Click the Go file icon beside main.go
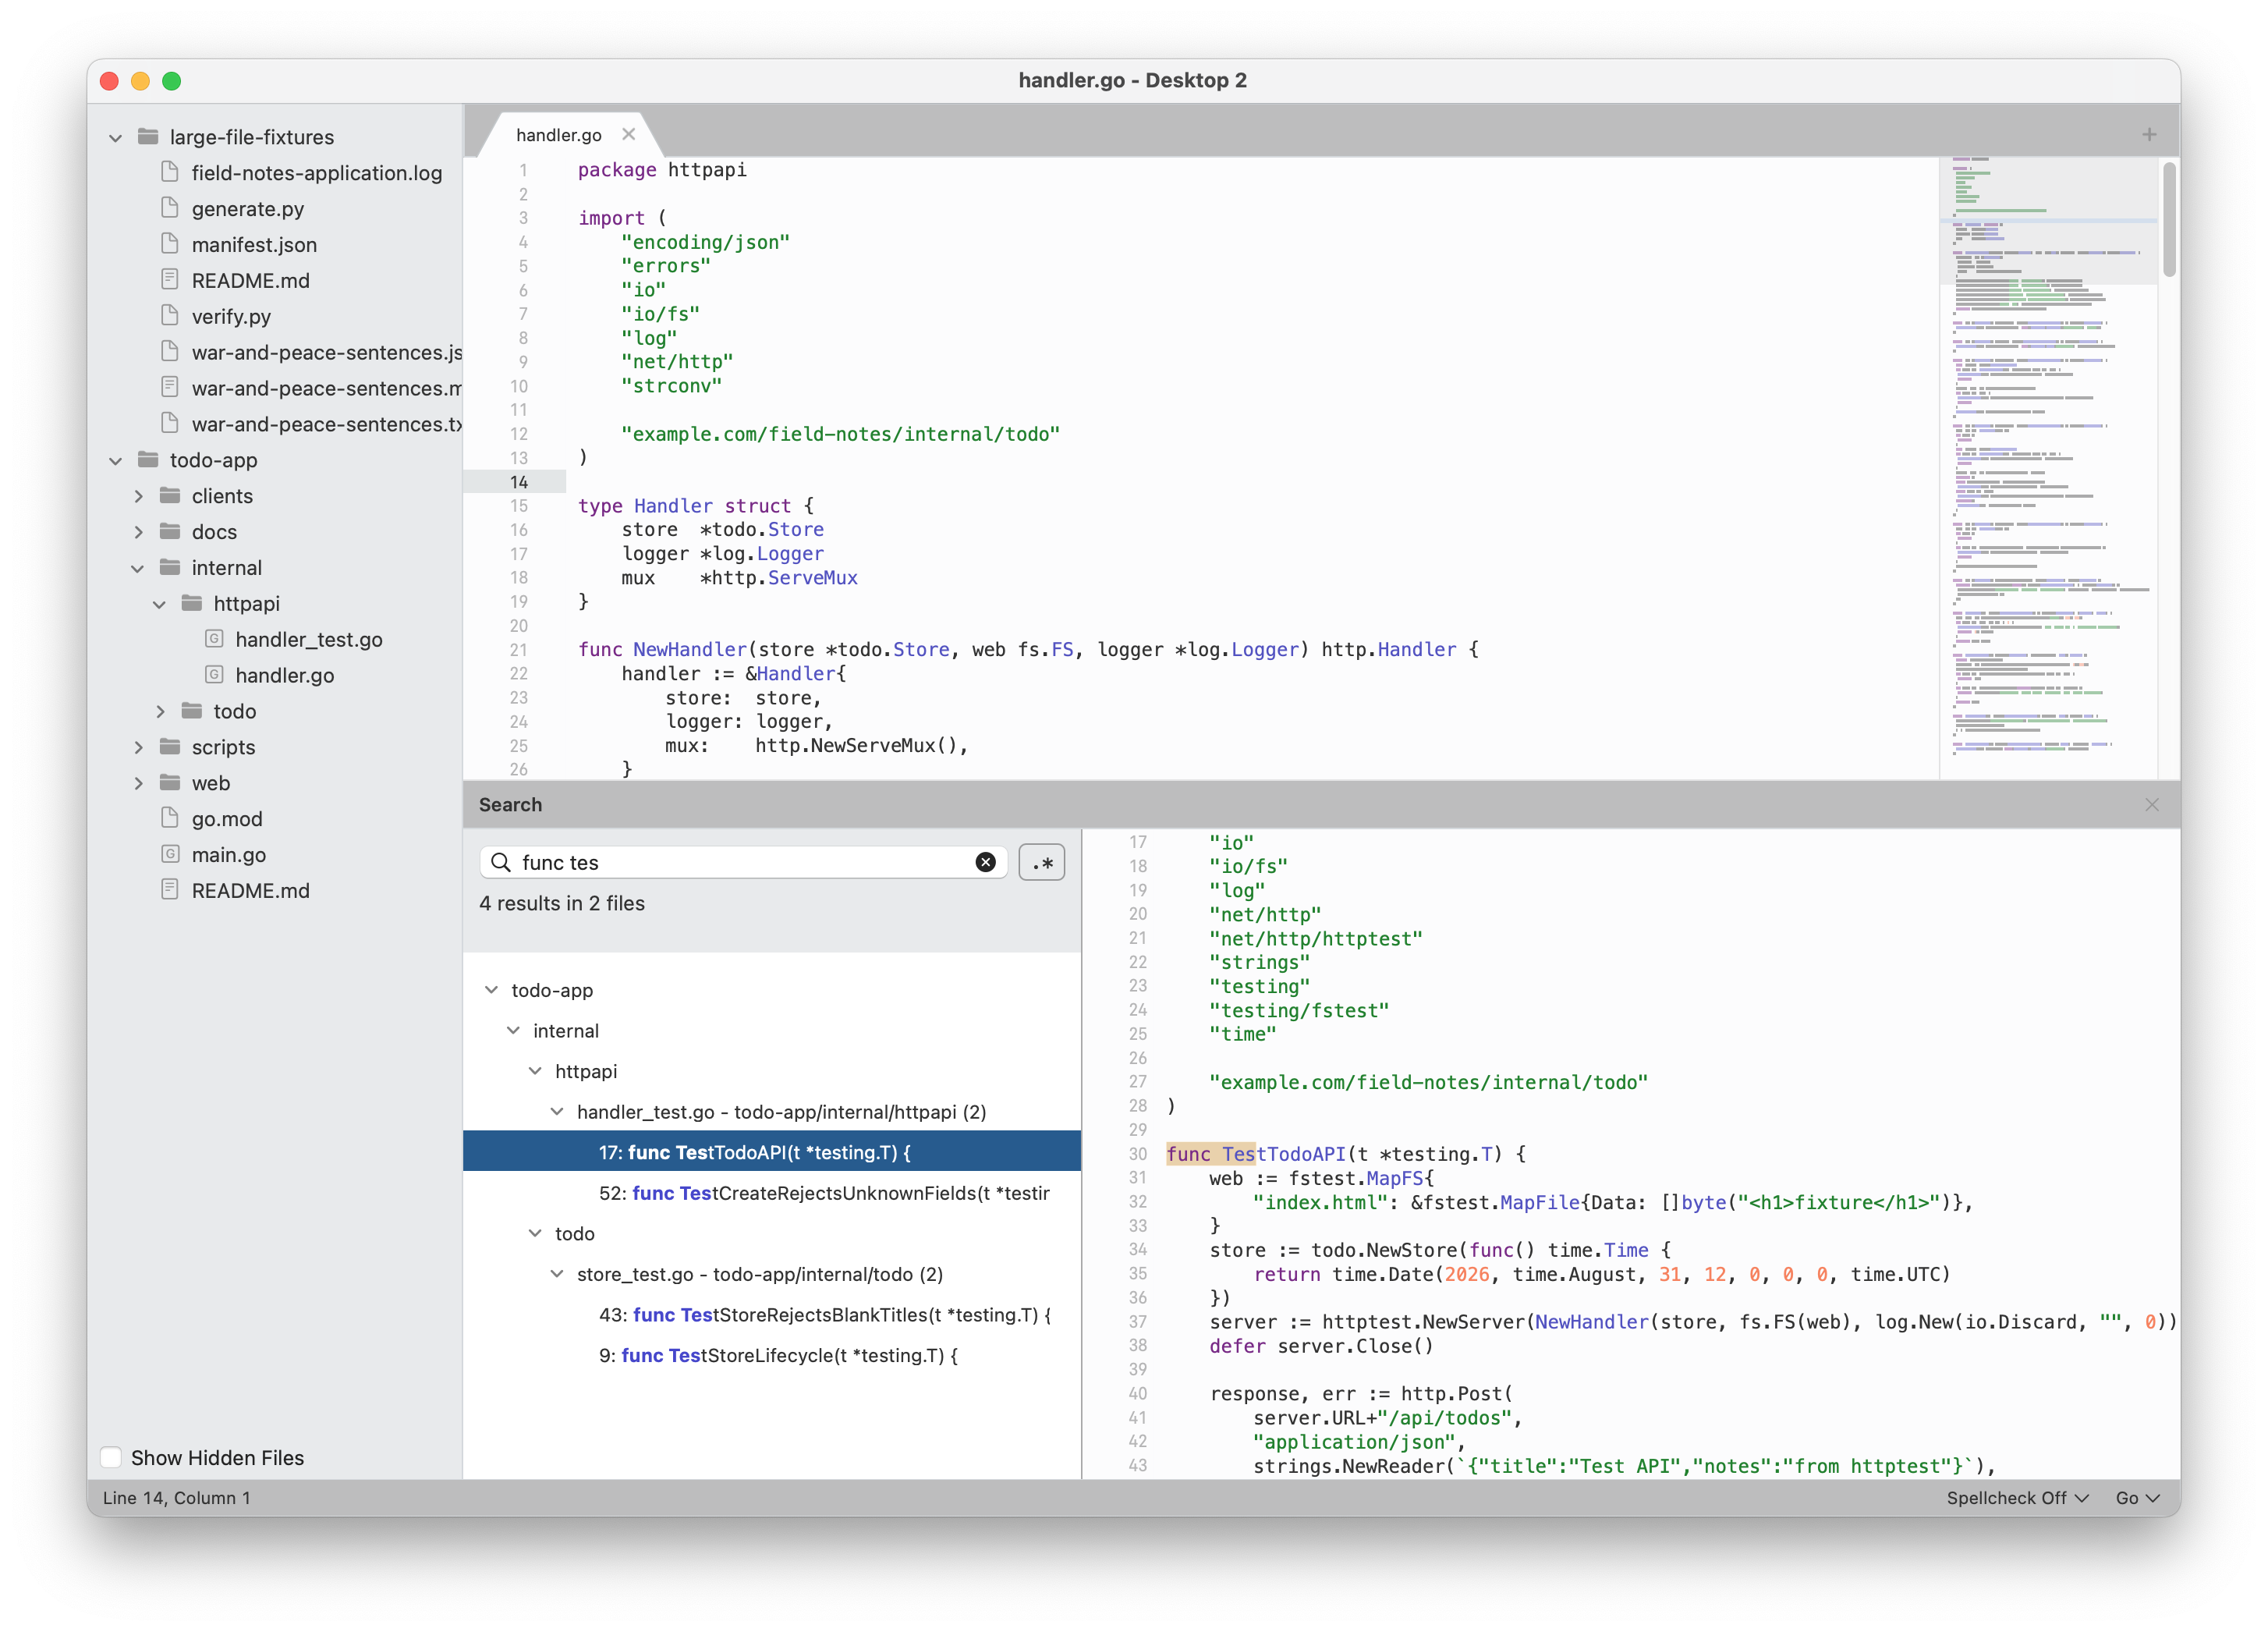The image size is (2268, 1632). tap(170, 854)
